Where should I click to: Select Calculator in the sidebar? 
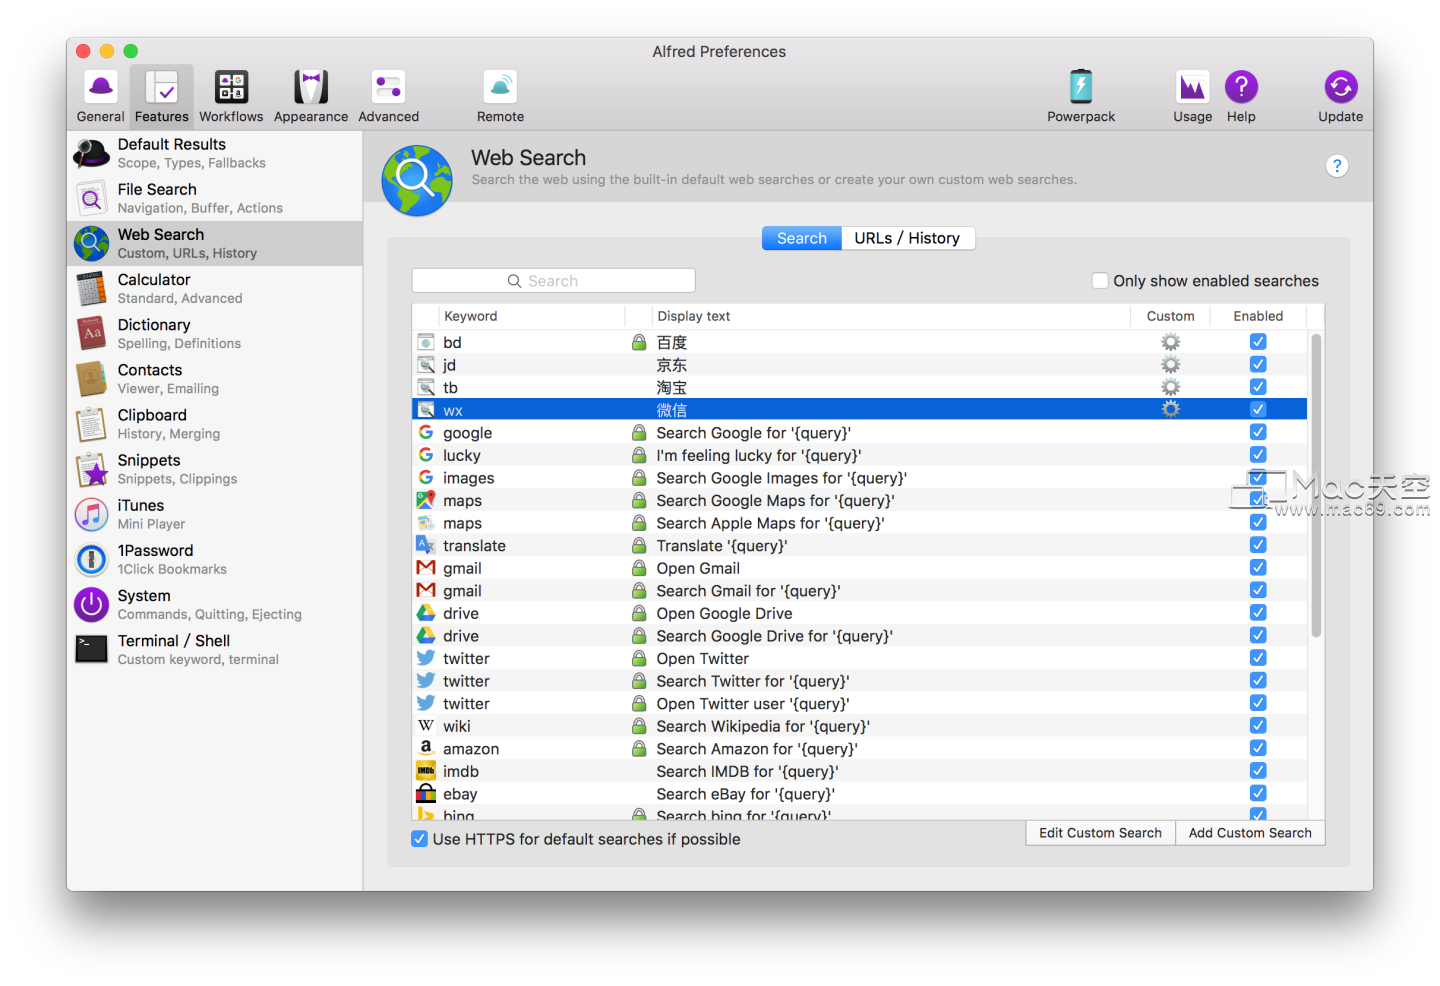215,288
